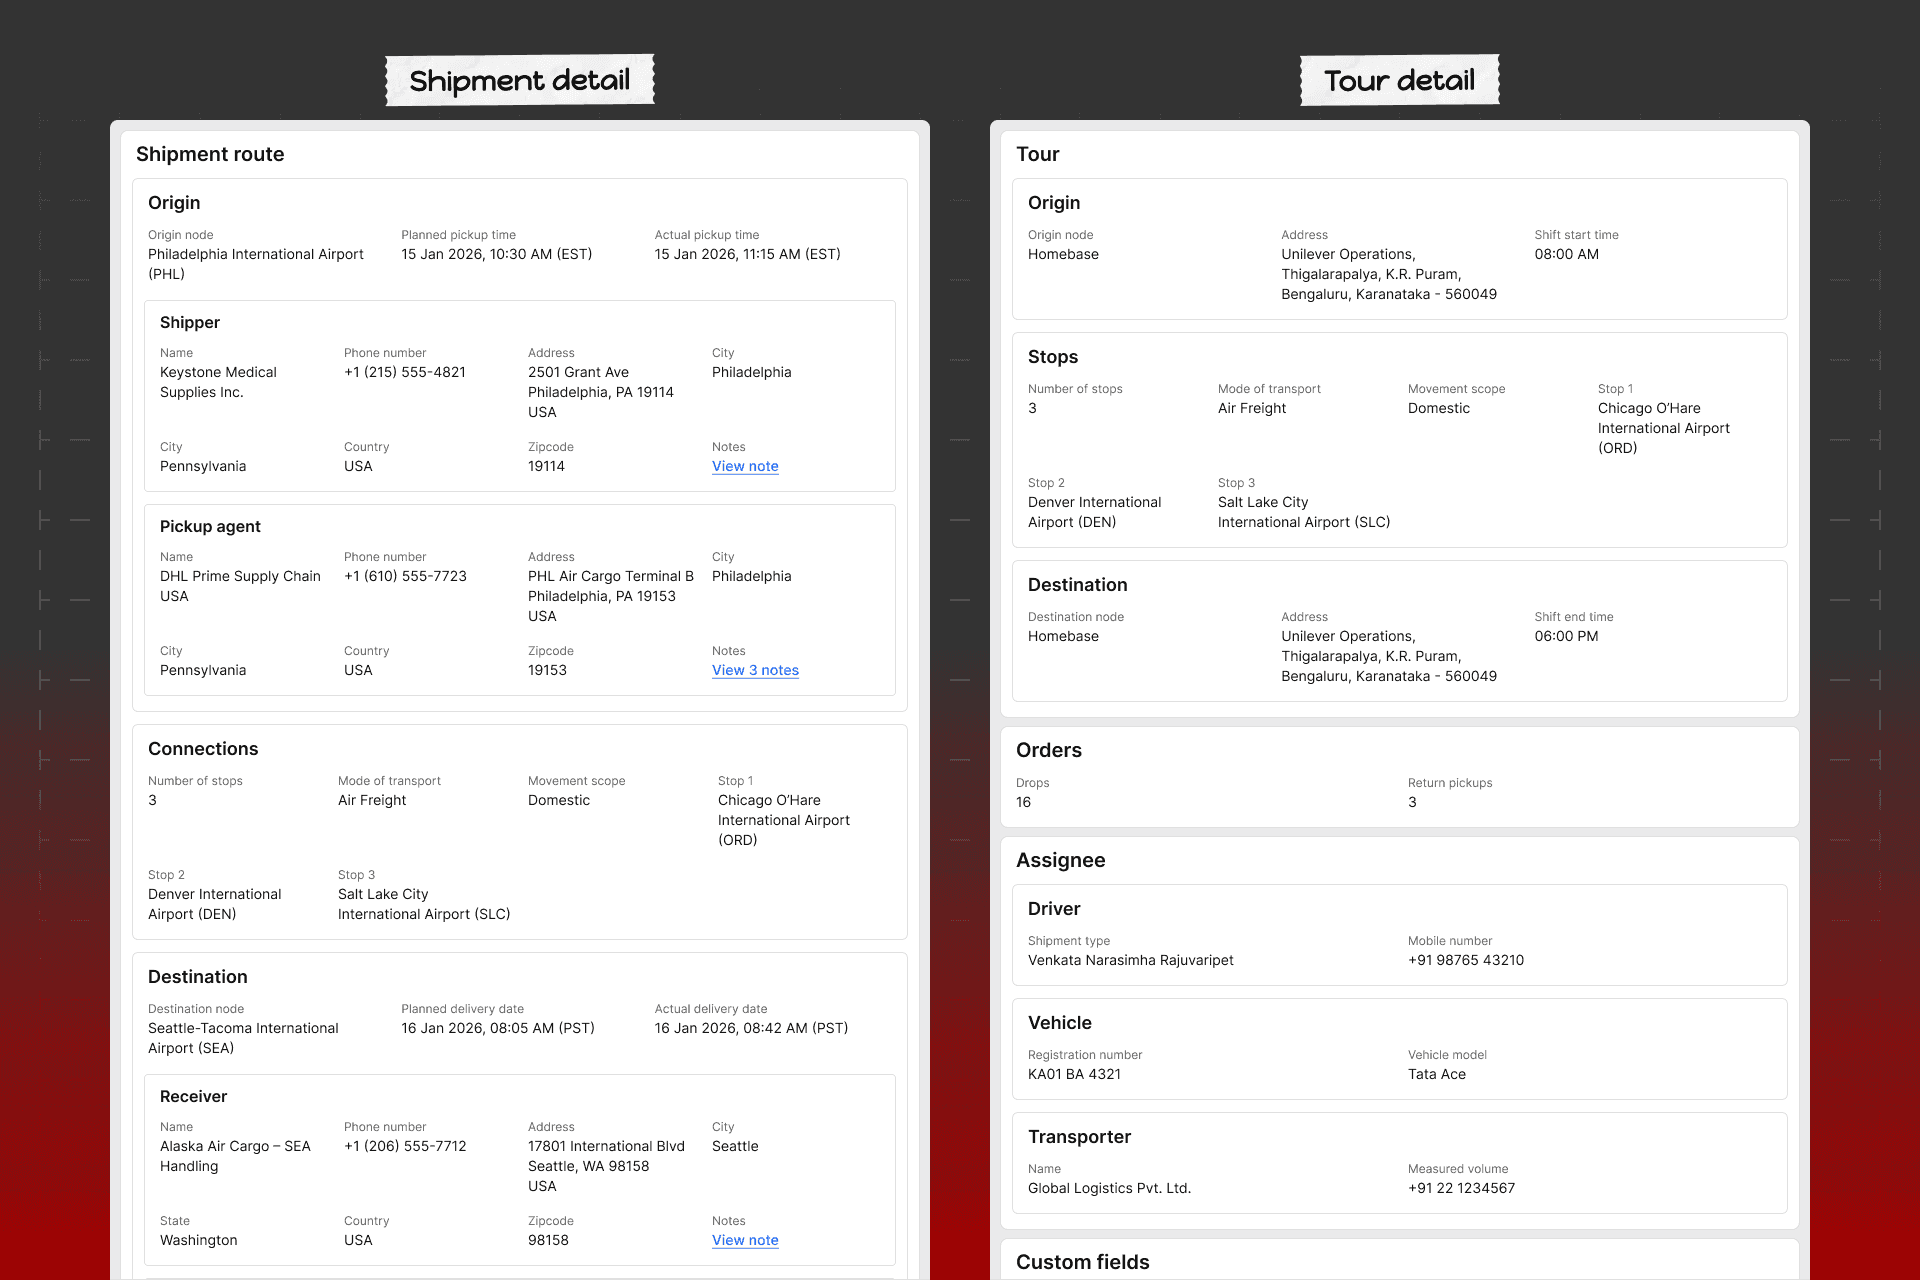
Task: Open the Receiver's View note link
Action: [745, 1240]
